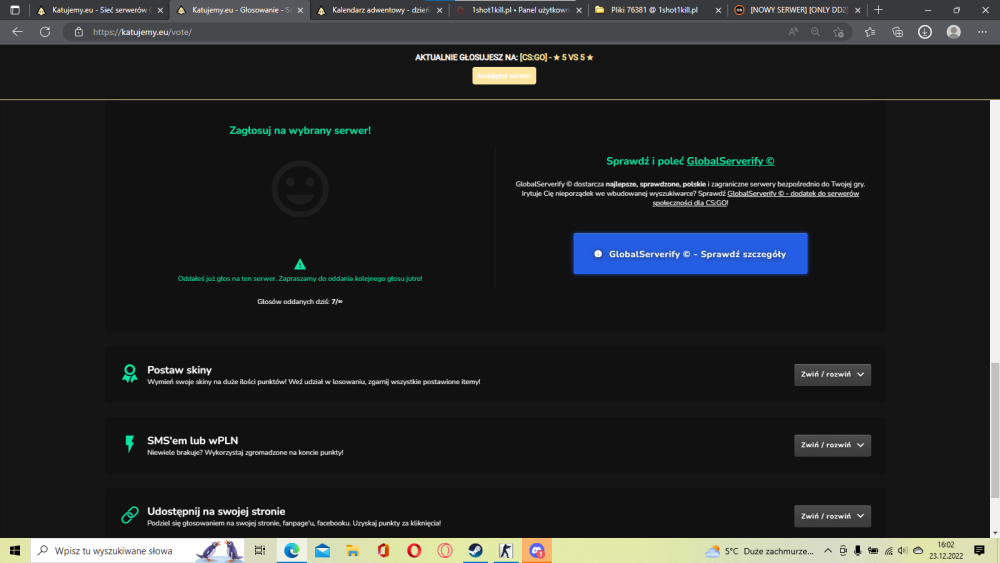Open a new browser tab
This screenshot has width=1000, height=563.
(x=878, y=10)
